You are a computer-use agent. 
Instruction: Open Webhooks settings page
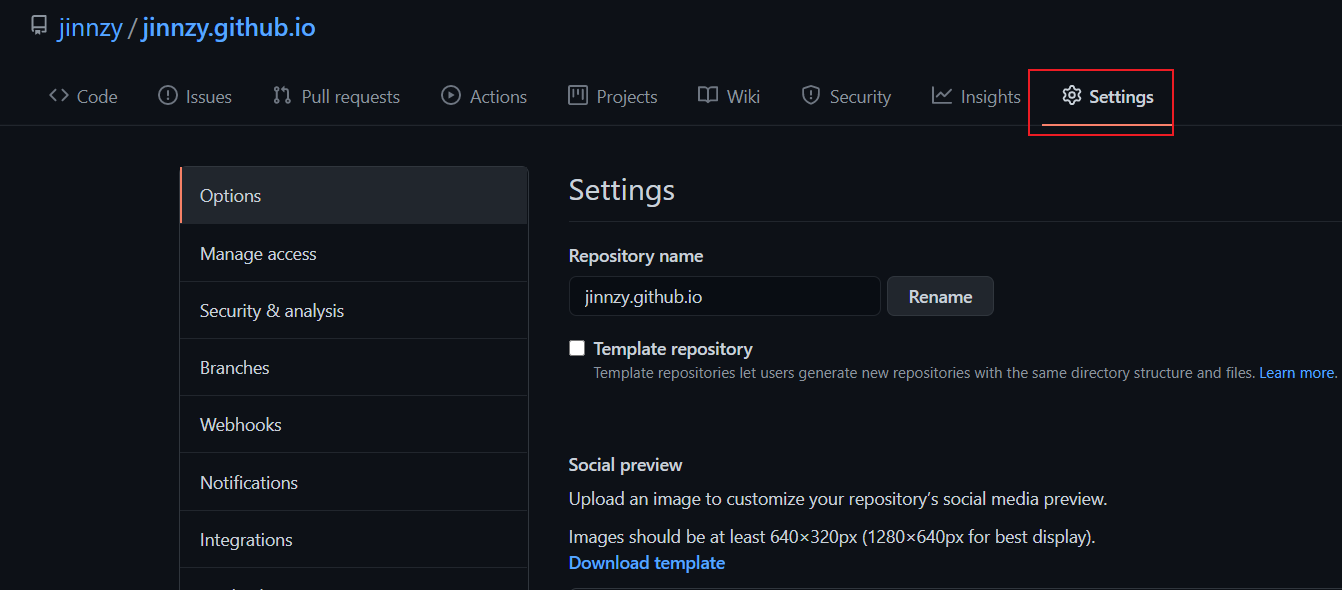click(x=241, y=425)
